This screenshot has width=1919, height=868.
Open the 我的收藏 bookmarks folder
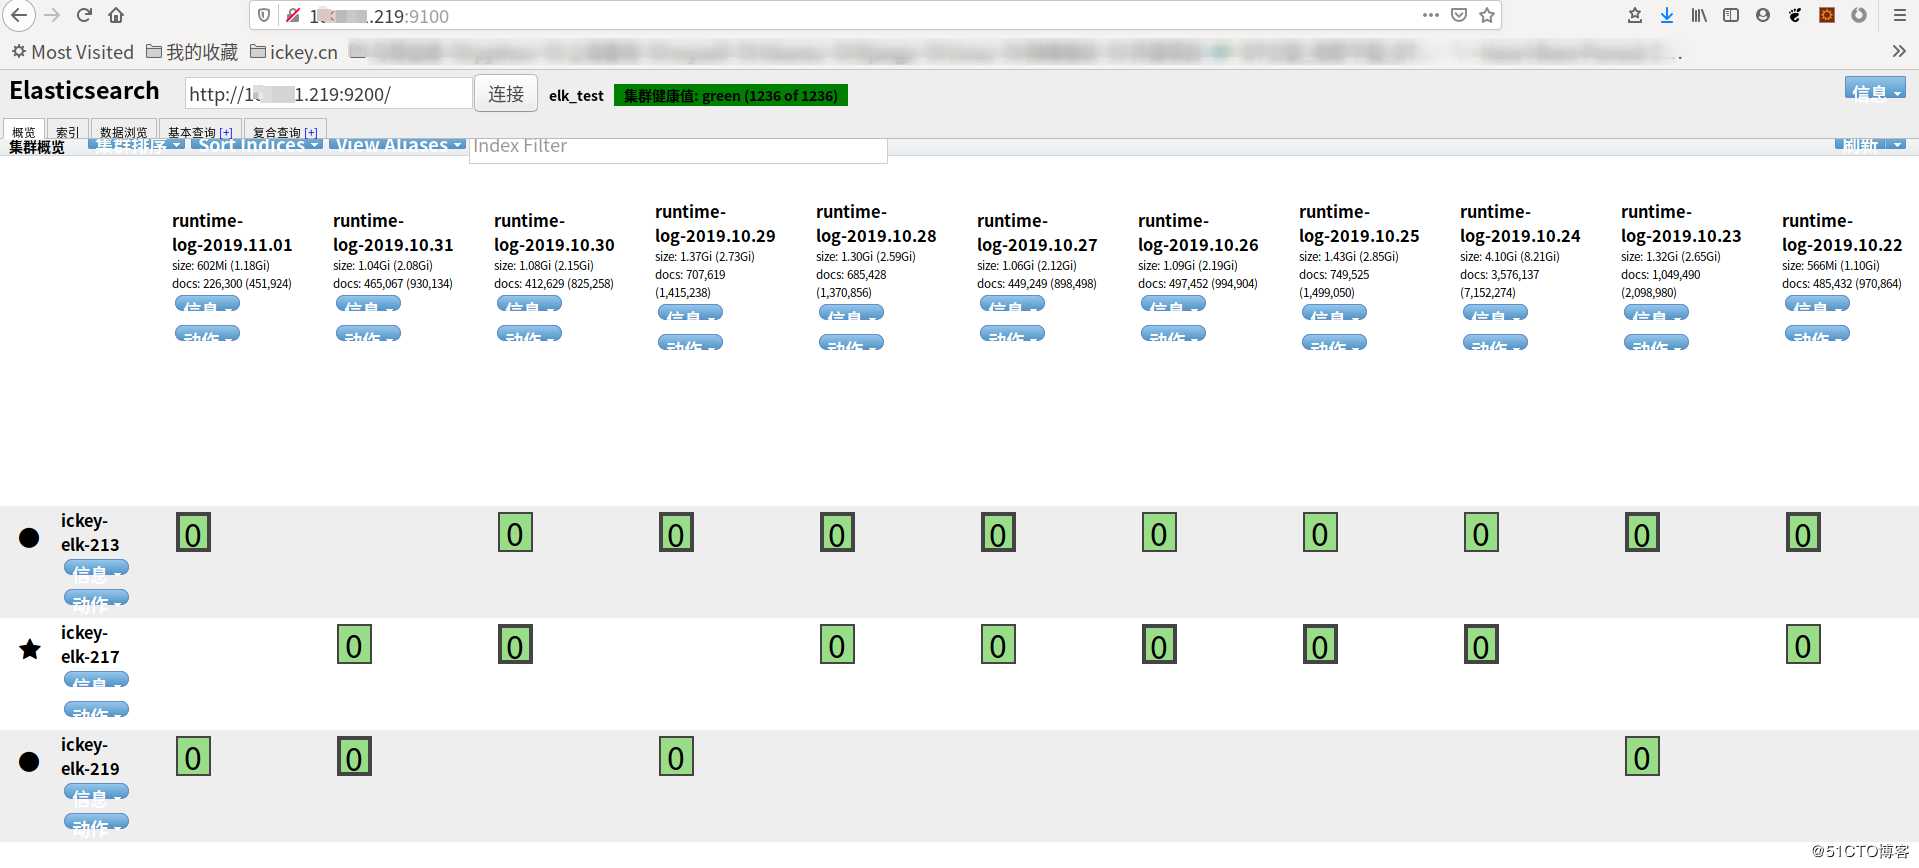[192, 52]
